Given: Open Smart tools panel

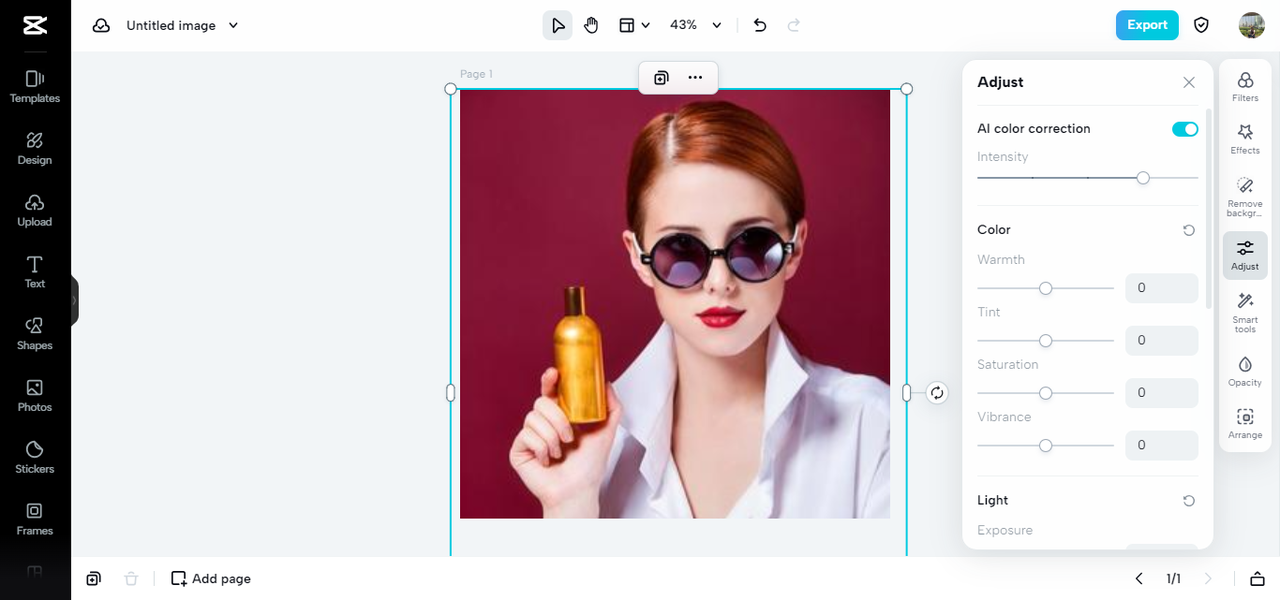Looking at the screenshot, I should 1245,312.
